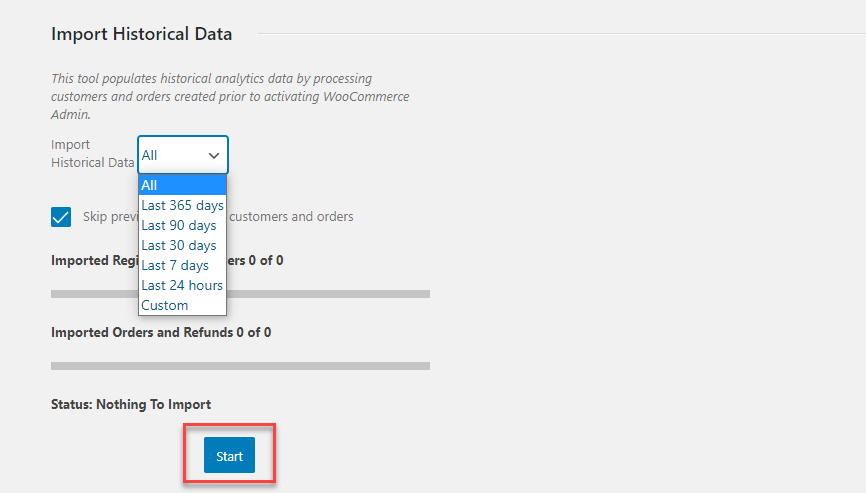Click the "Import Historical Data" field label
This screenshot has width=866, height=493.
point(91,153)
